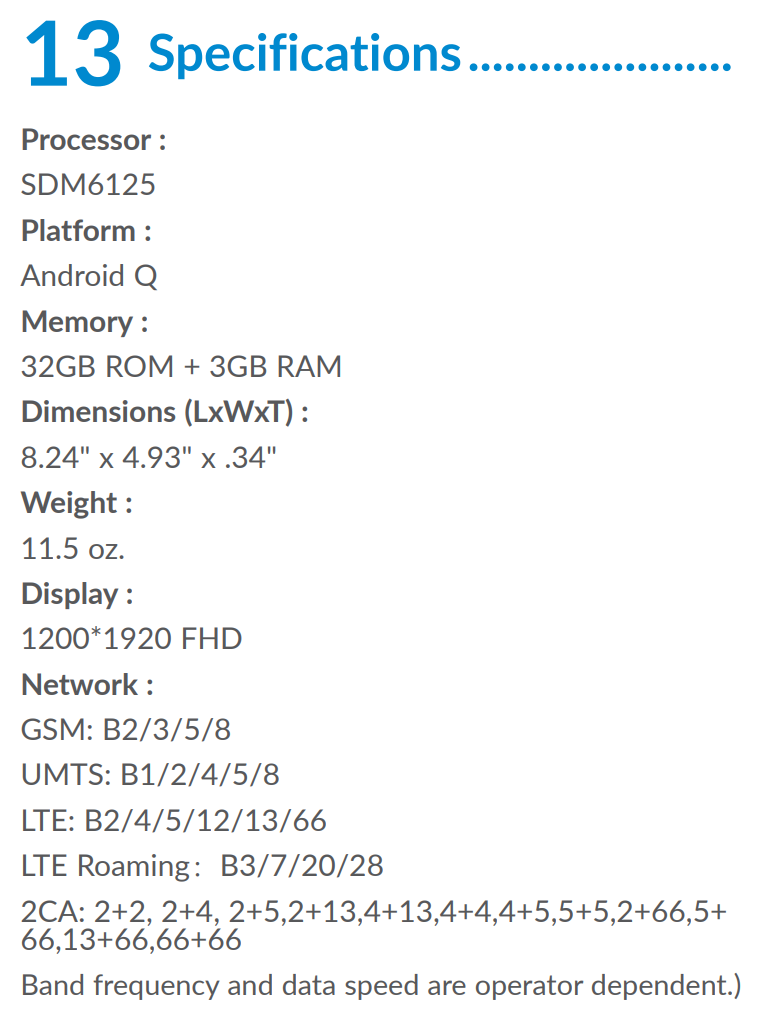Viewport: 772px width, 1025px height.
Task: Select the Dimensions (LxWxT) label
Action: click(165, 412)
